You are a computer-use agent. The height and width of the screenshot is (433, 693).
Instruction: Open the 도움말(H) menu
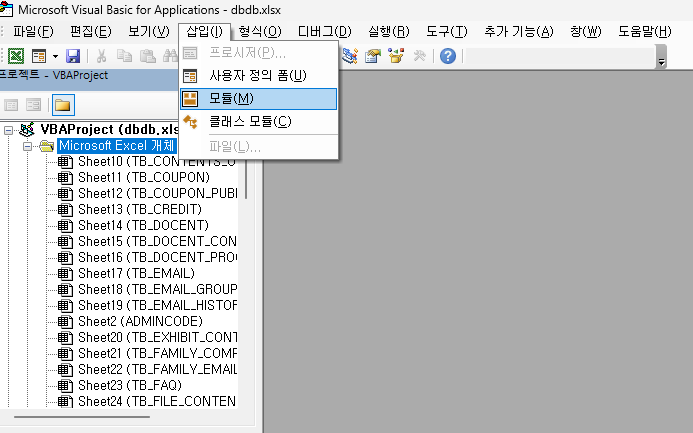pyautogui.click(x=644, y=31)
